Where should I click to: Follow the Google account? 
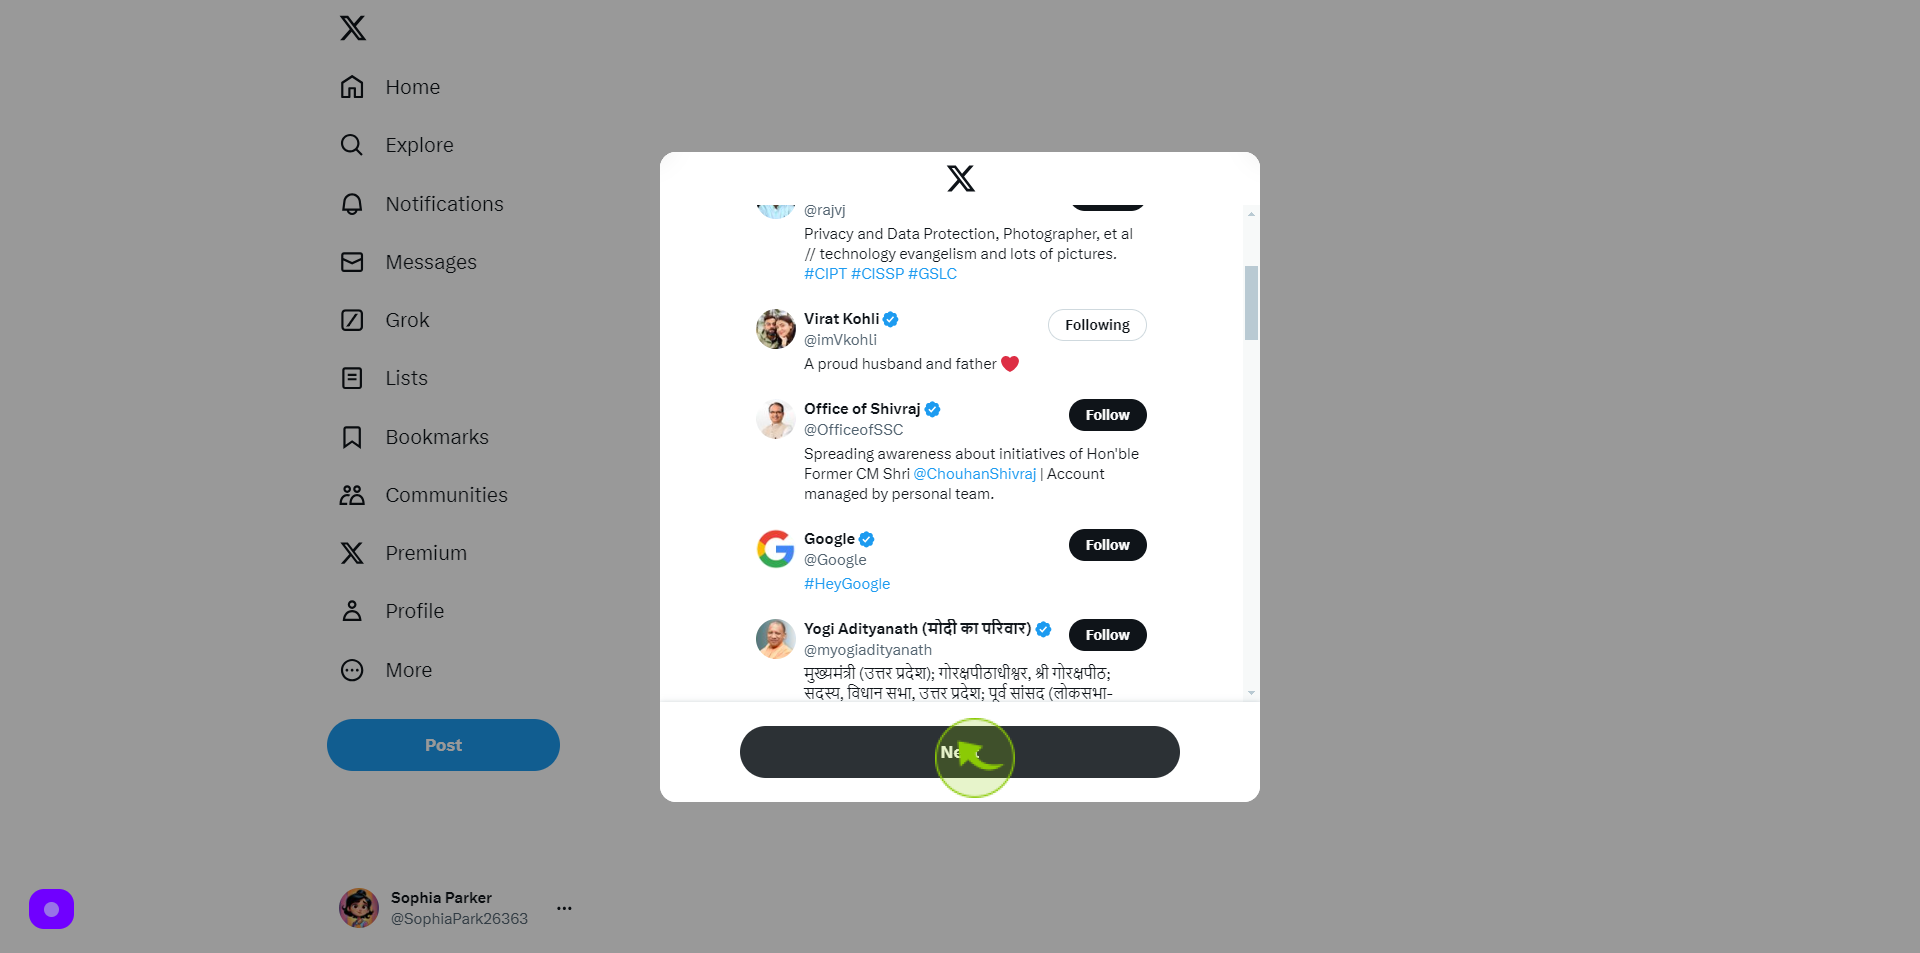[x=1107, y=545]
